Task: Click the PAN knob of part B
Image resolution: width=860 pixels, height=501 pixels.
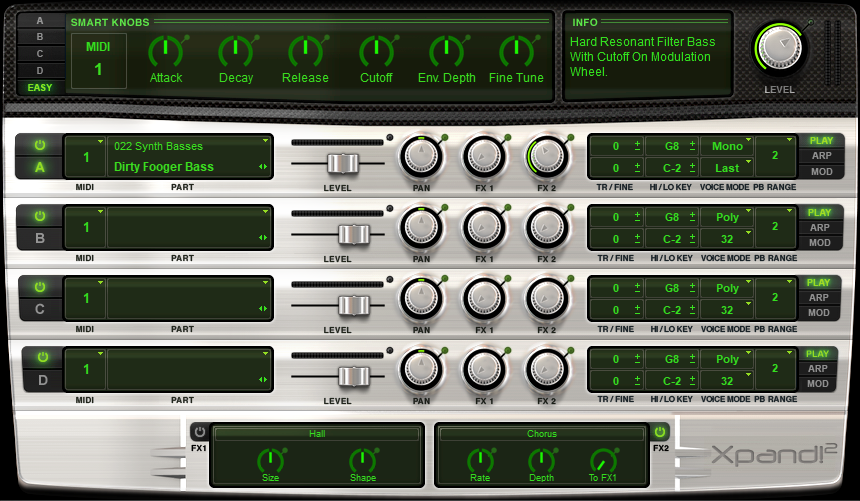Action: tap(421, 228)
